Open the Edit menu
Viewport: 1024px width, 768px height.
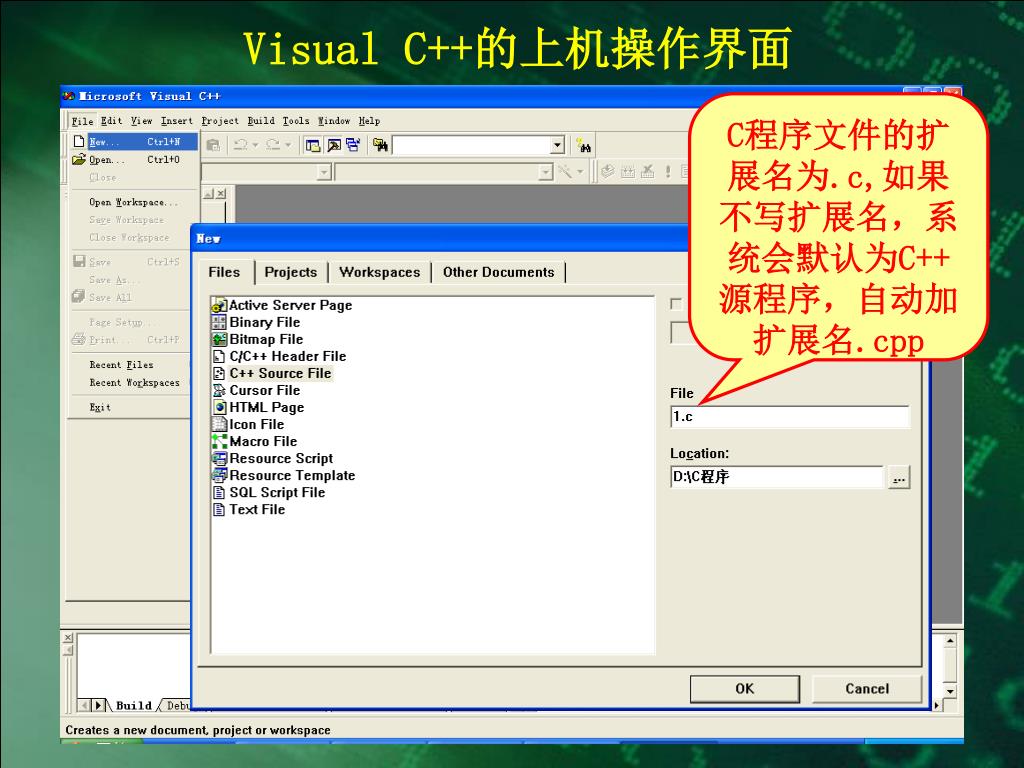(111, 121)
